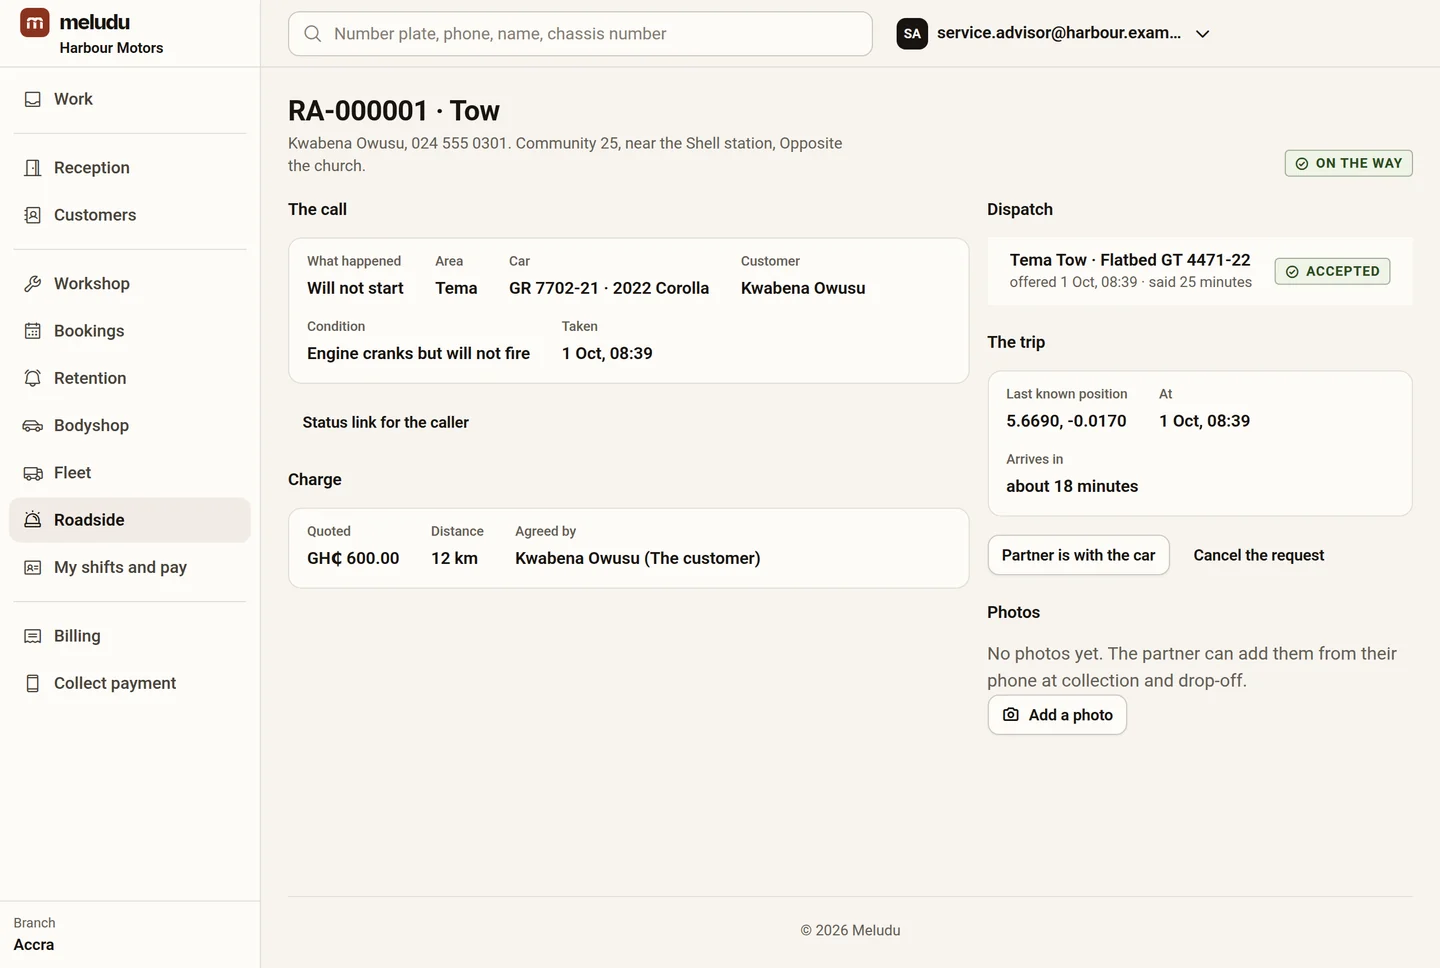Open Collect payment page

[x=130, y=683]
